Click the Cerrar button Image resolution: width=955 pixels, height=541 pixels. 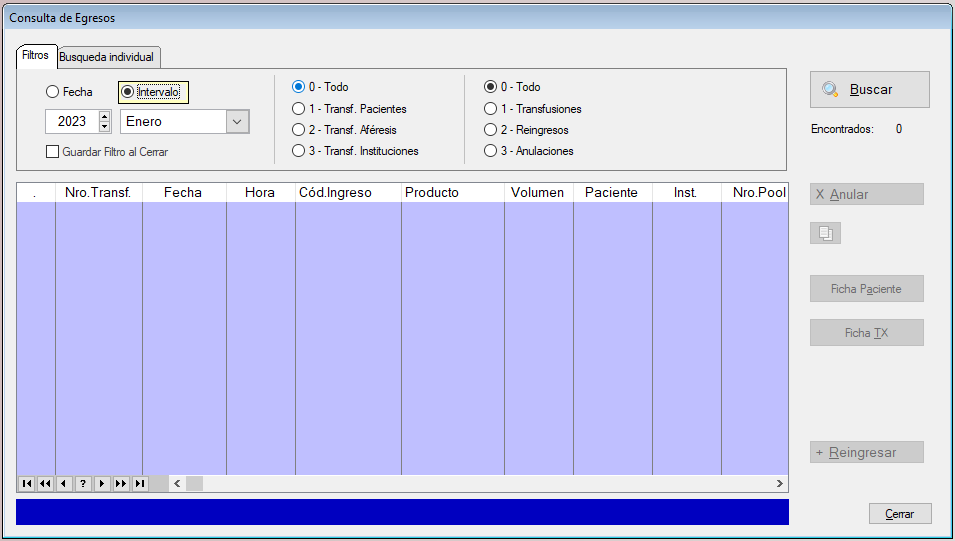pyautogui.click(x=900, y=513)
